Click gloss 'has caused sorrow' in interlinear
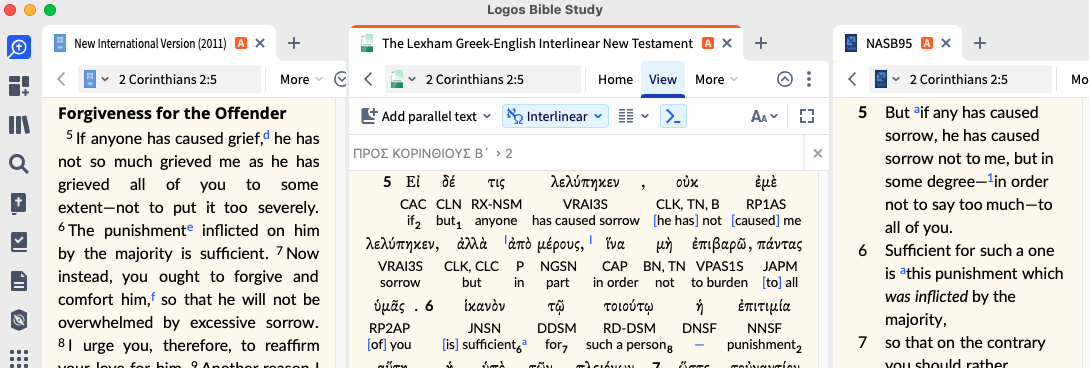This screenshot has width=1089, height=368. [585, 221]
